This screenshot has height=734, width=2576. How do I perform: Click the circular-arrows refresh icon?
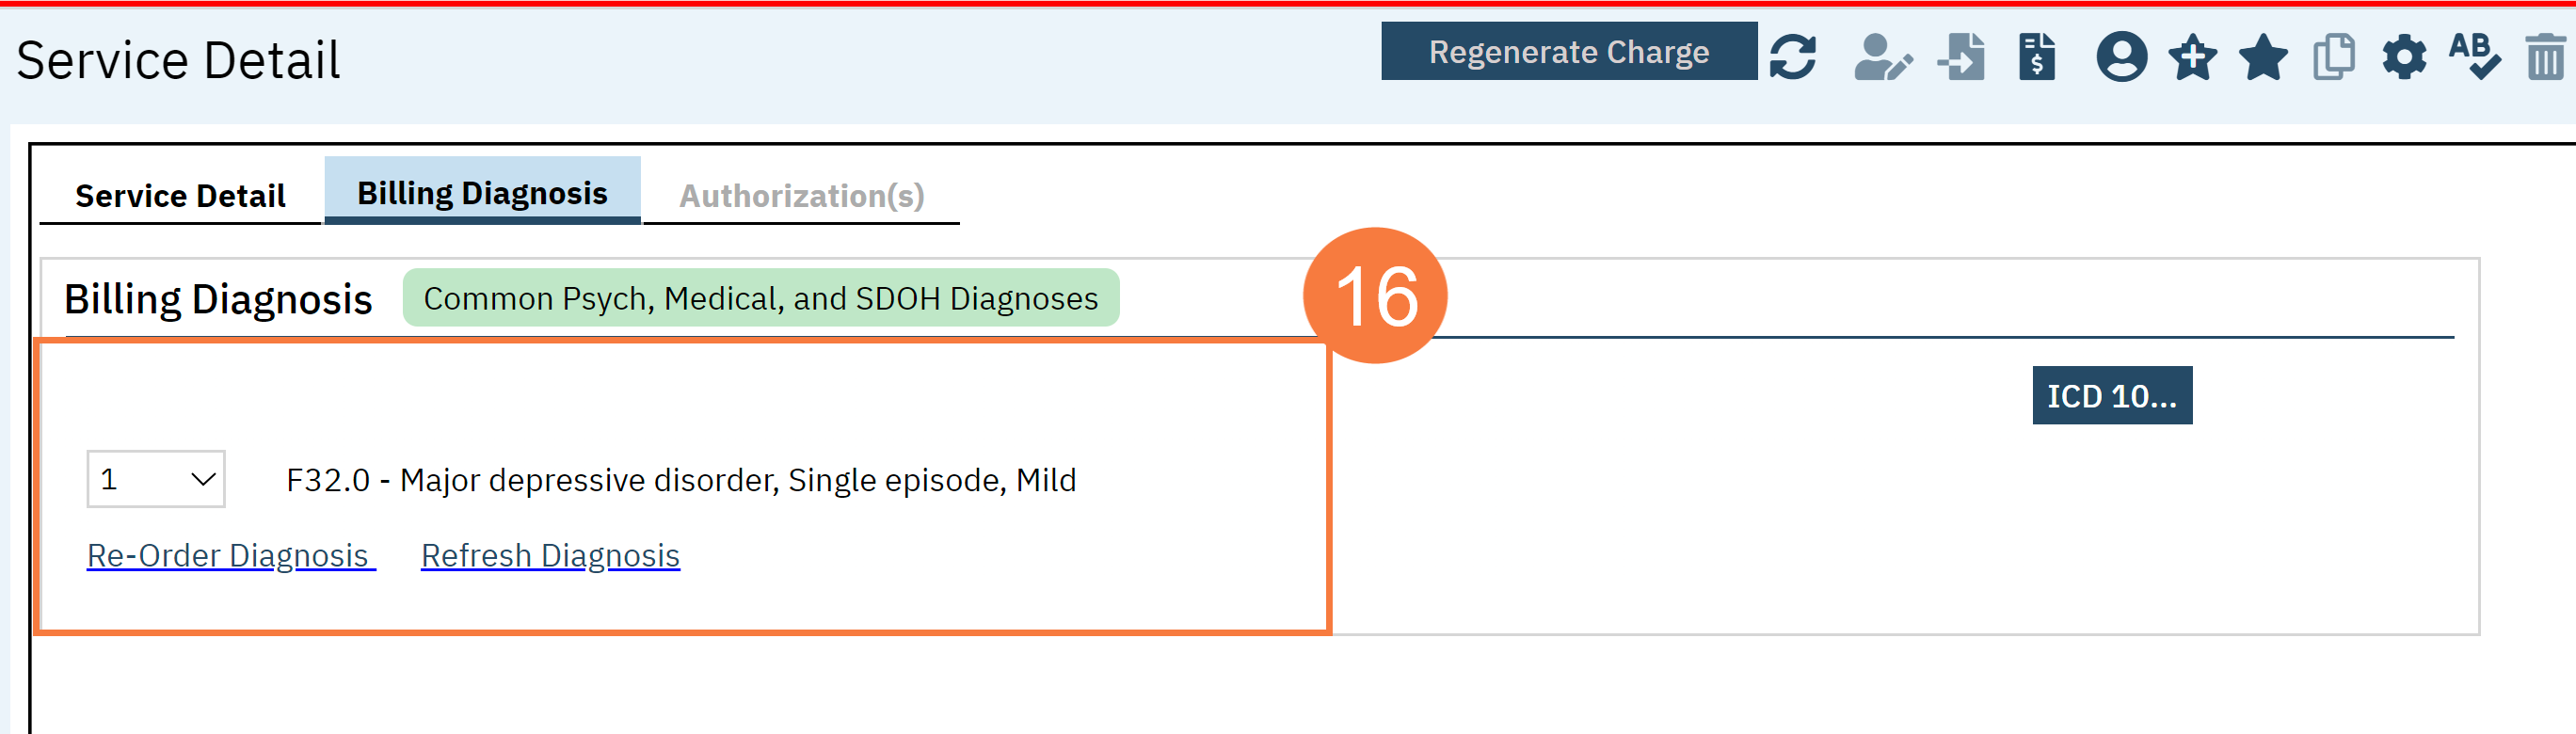pos(1792,56)
